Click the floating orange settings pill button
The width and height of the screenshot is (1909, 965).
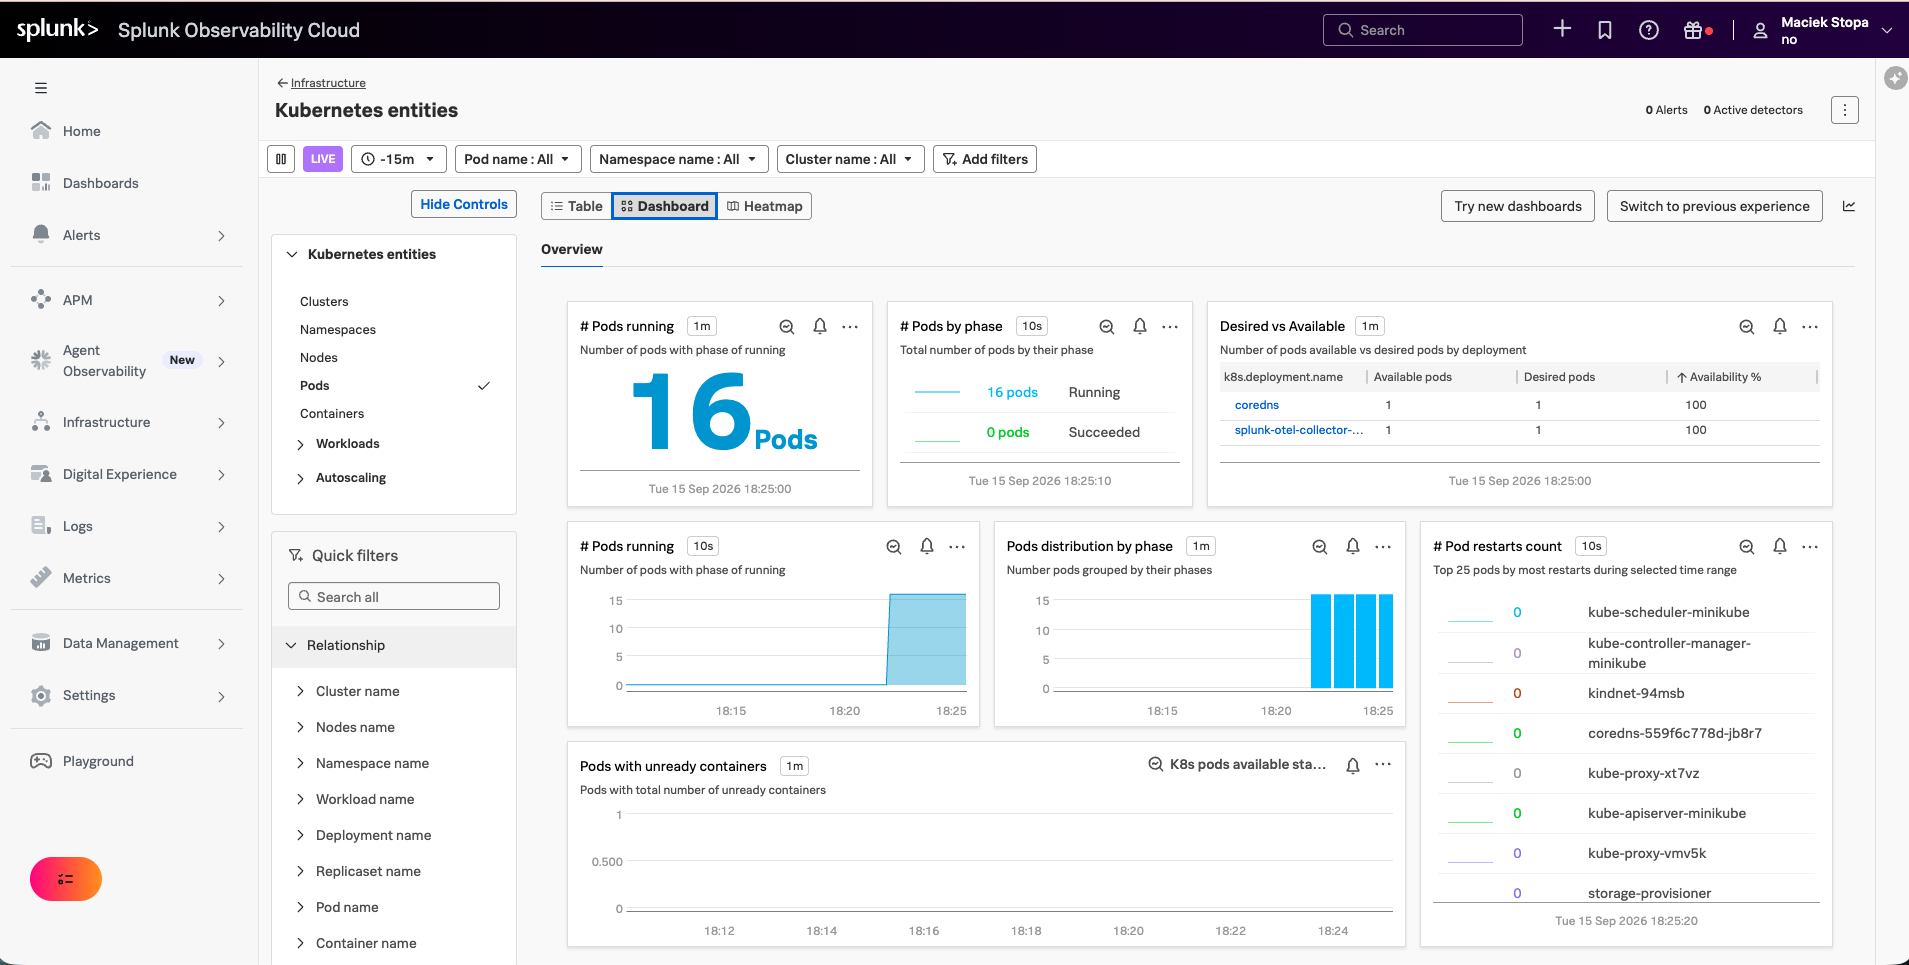point(66,879)
